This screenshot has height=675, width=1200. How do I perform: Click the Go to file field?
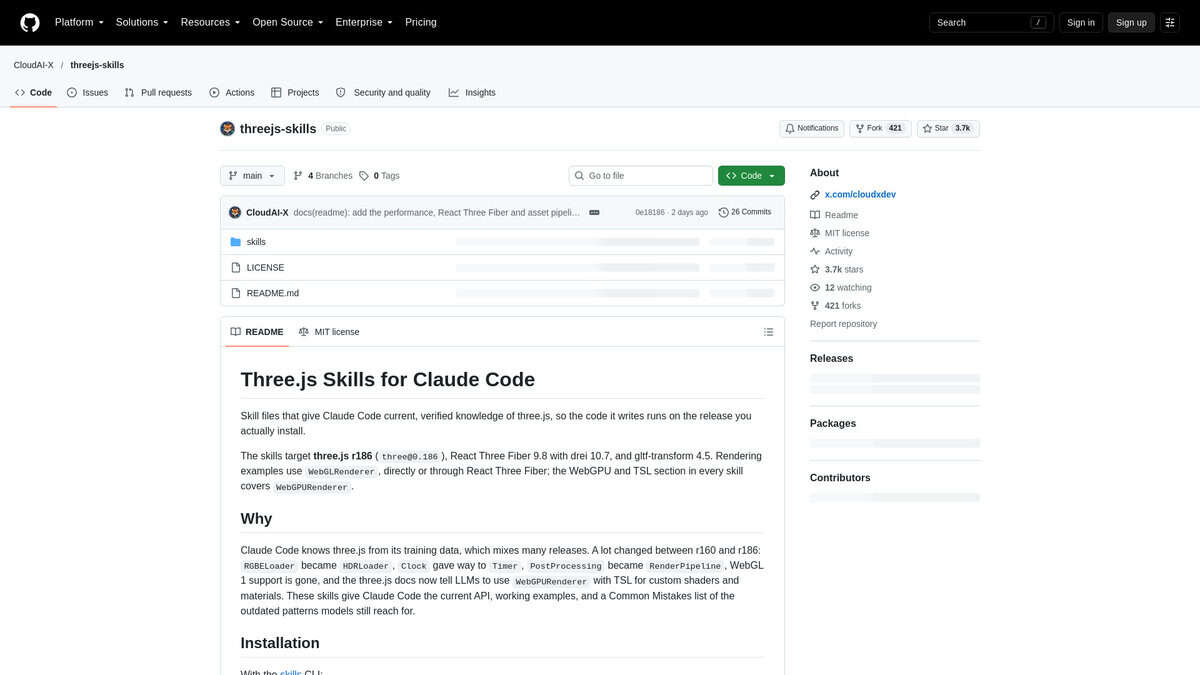[x=641, y=176]
